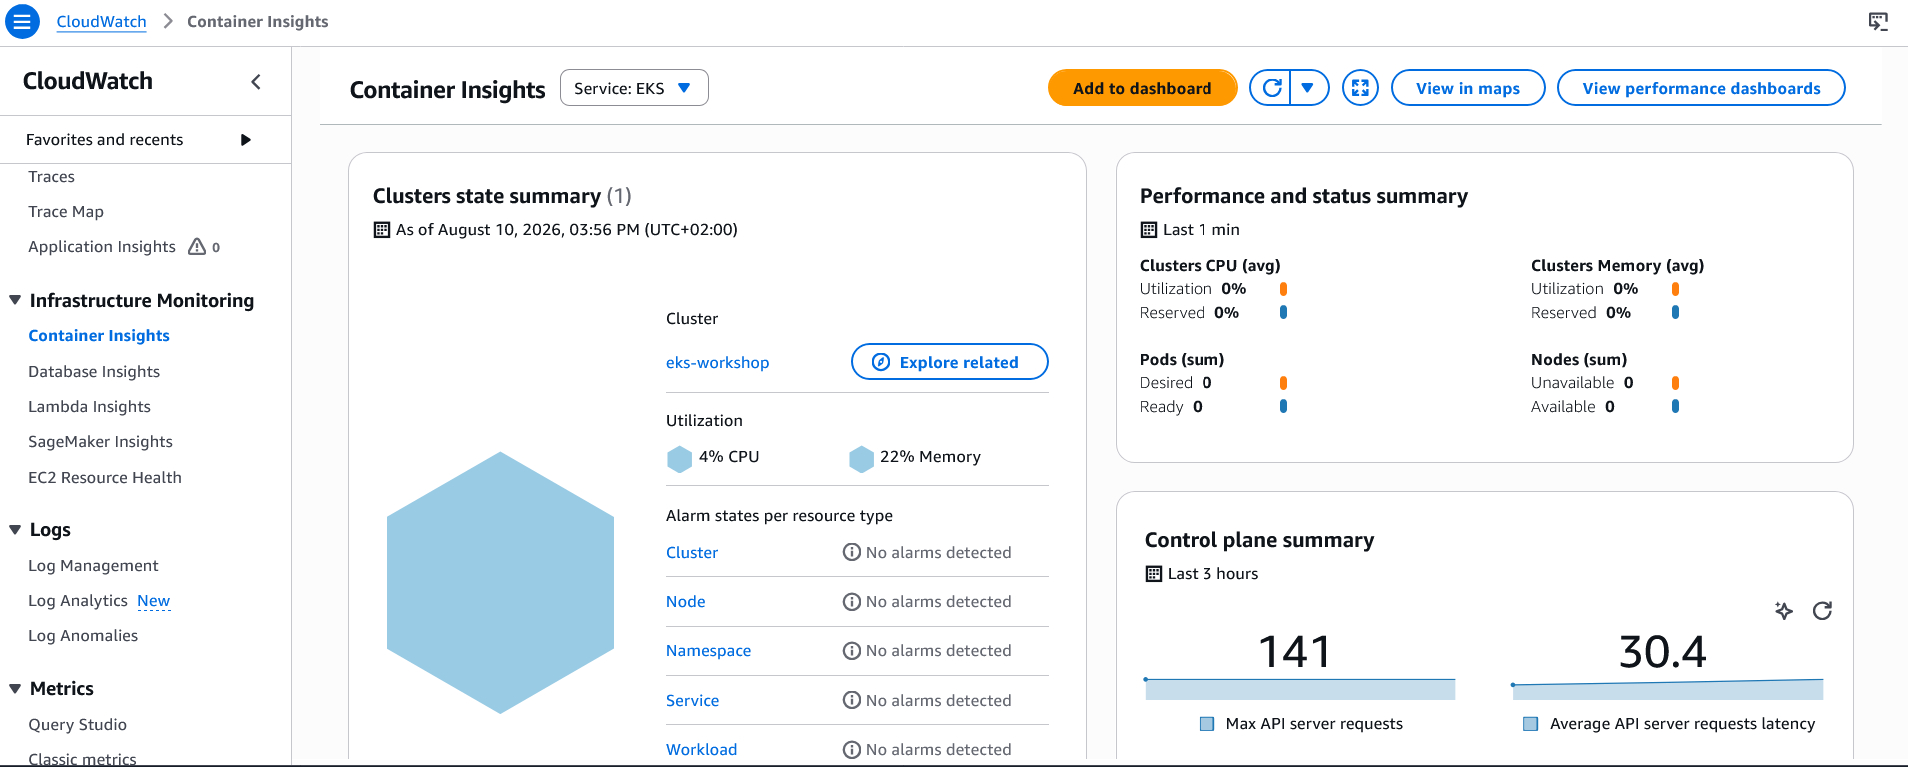Click the orange marker beside Pods Desired

(1283, 383)
